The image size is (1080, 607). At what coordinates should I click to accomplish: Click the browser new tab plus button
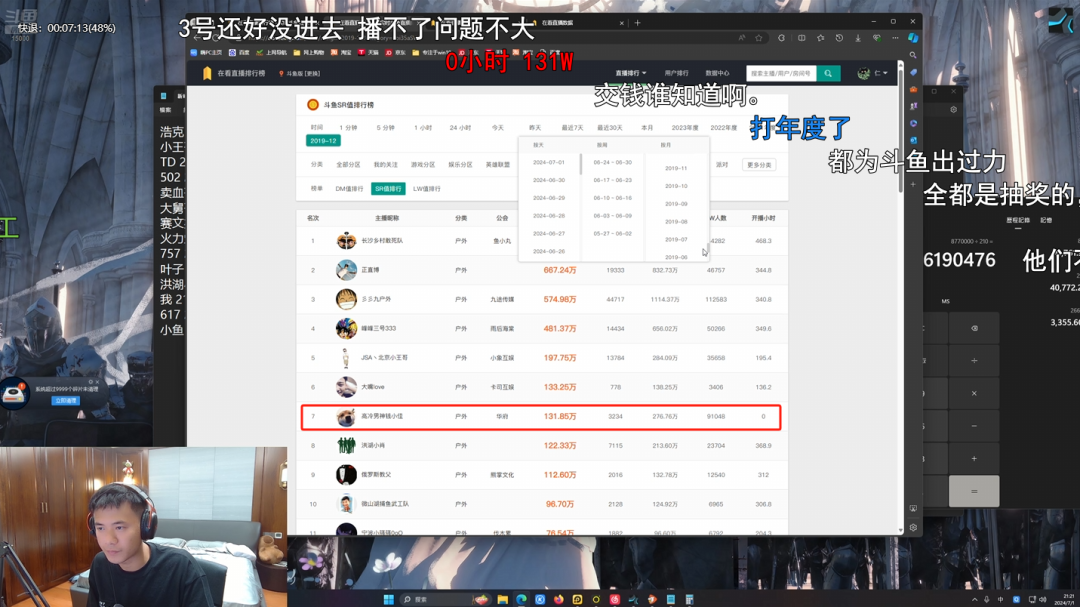click(637, 23)
